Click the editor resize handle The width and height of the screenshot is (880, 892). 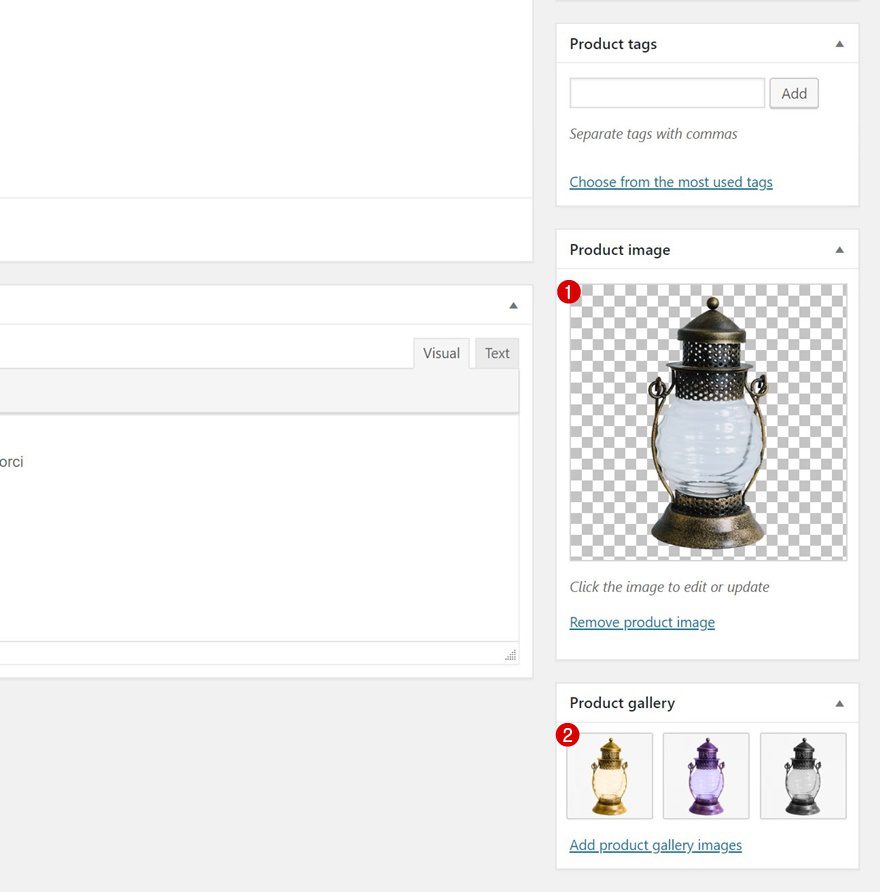point(510,655)
